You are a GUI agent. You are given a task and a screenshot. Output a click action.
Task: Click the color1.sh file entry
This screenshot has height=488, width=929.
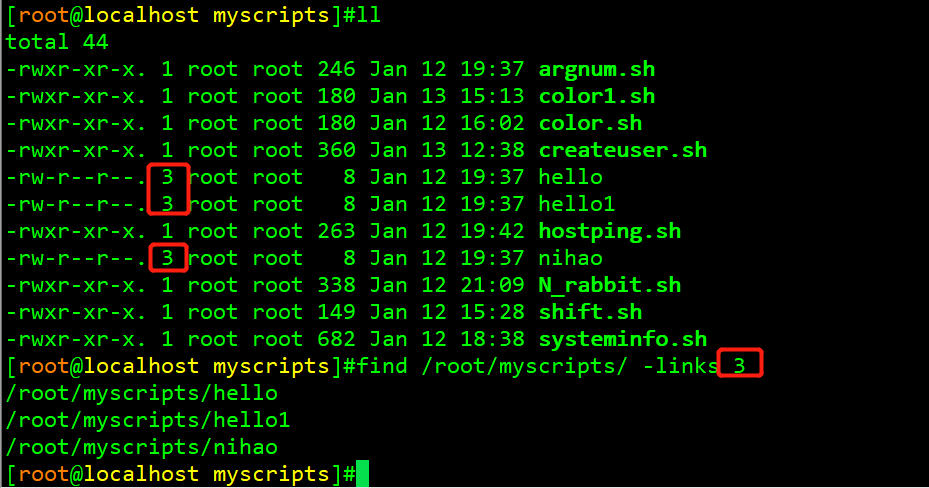(596, 97)
